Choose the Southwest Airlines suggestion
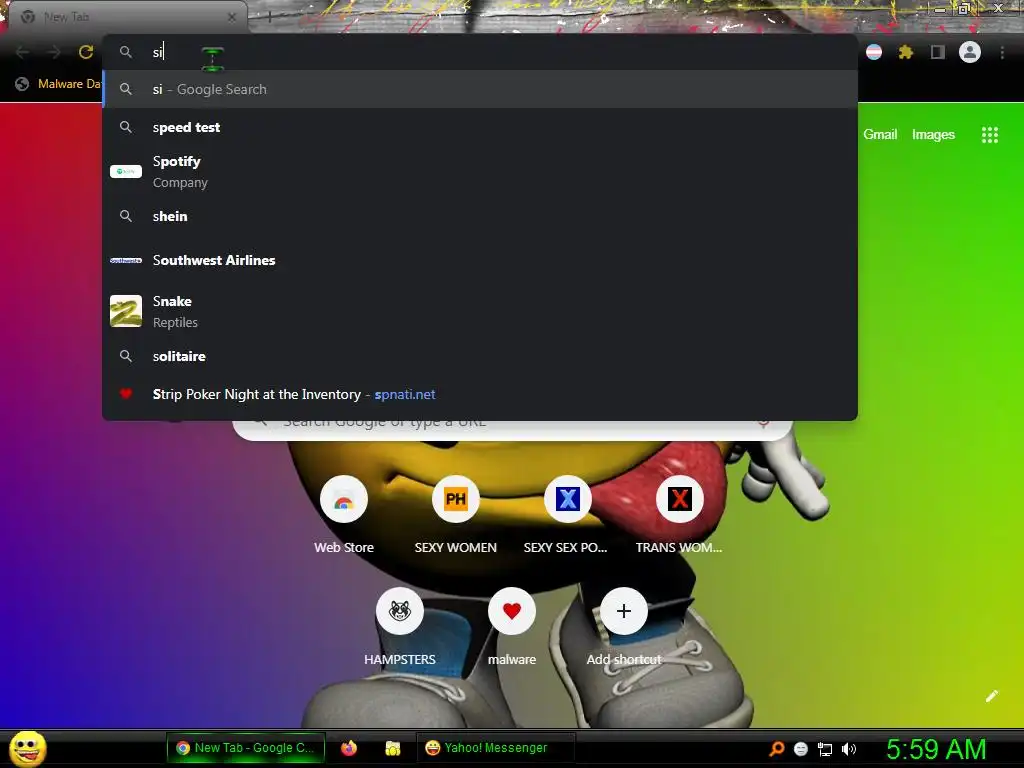The height and width of the screenshot is (768, 1024). point(480,260)
